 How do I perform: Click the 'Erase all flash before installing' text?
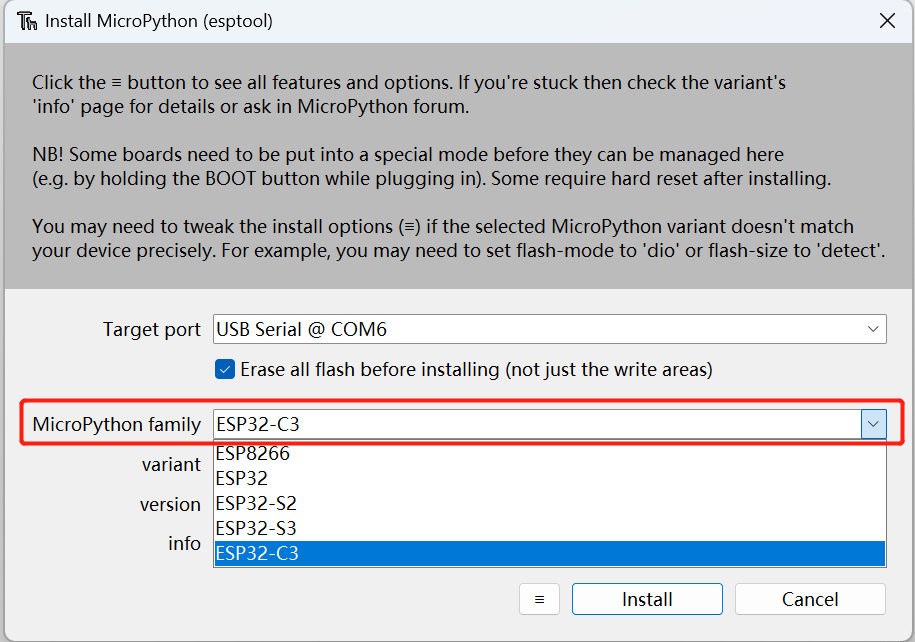click(x=476, y=370)
